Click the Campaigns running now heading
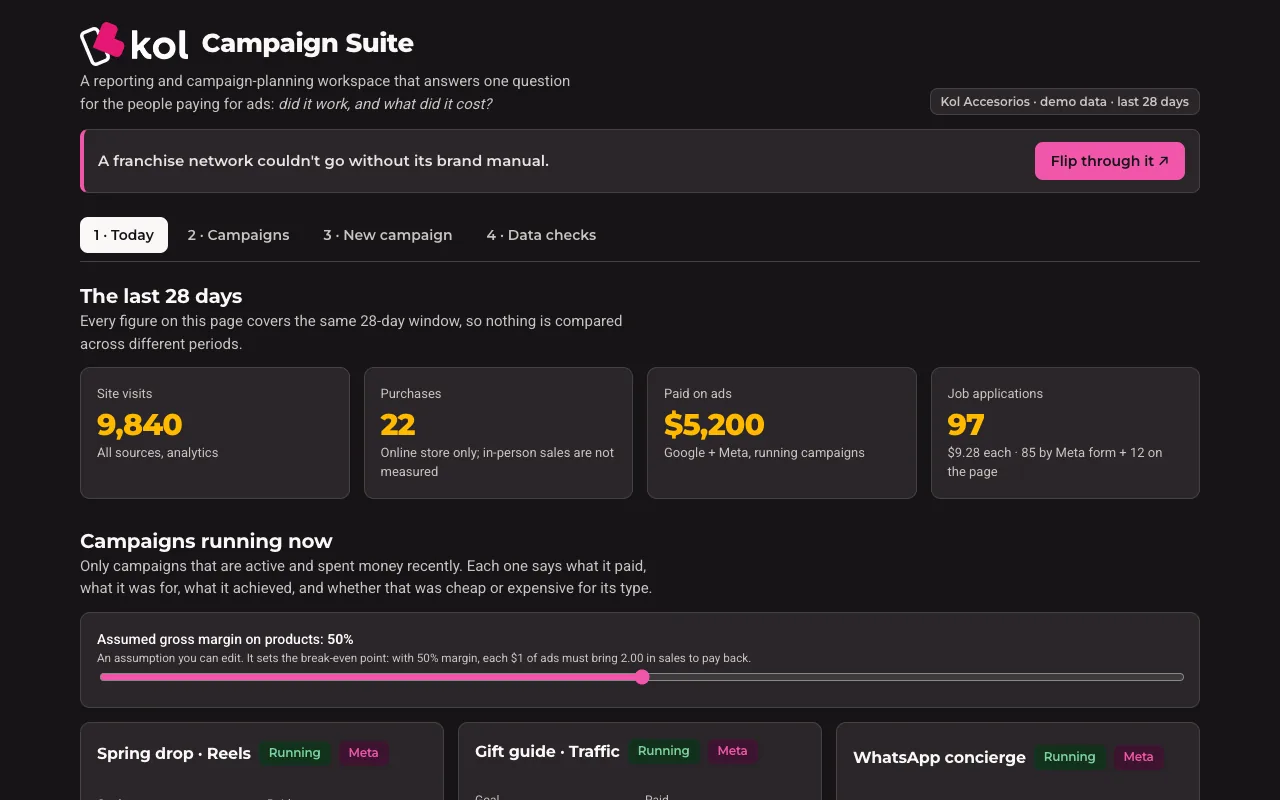The image size is (1280, 800). click(206, 541)
